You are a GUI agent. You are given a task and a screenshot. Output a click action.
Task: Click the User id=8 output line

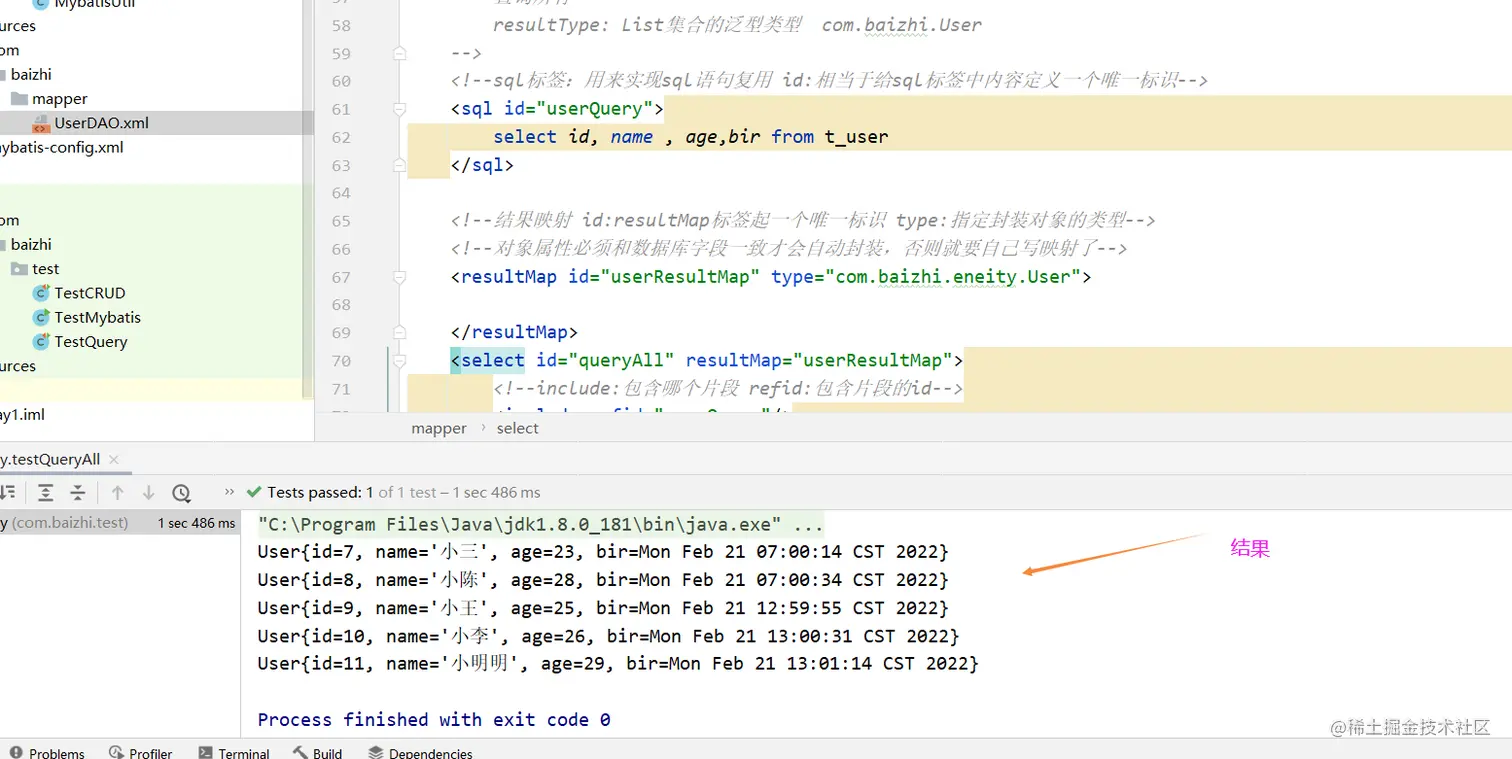pyautogui.click(x=603, y=579)
